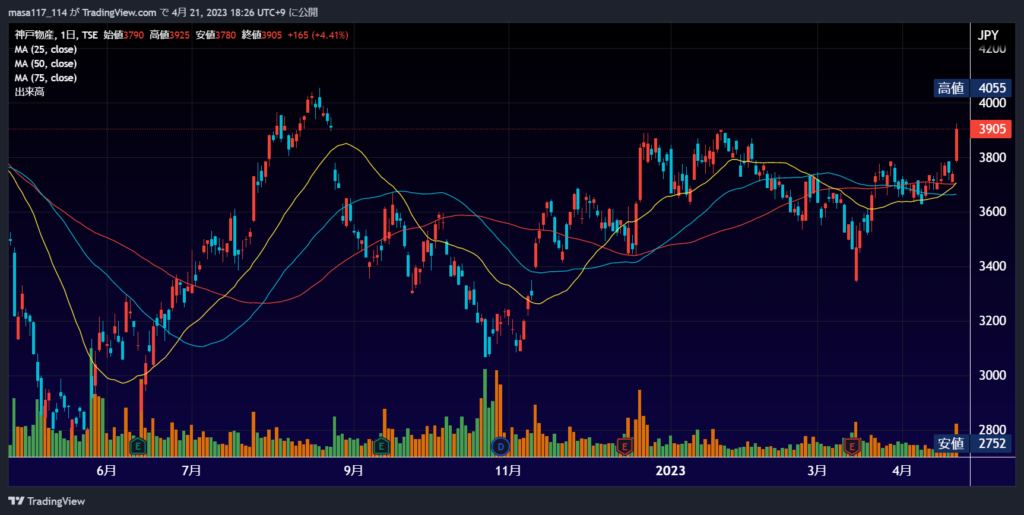Click 2800 on the price axis
The image size is (1024, 515).
pos(992,429)
